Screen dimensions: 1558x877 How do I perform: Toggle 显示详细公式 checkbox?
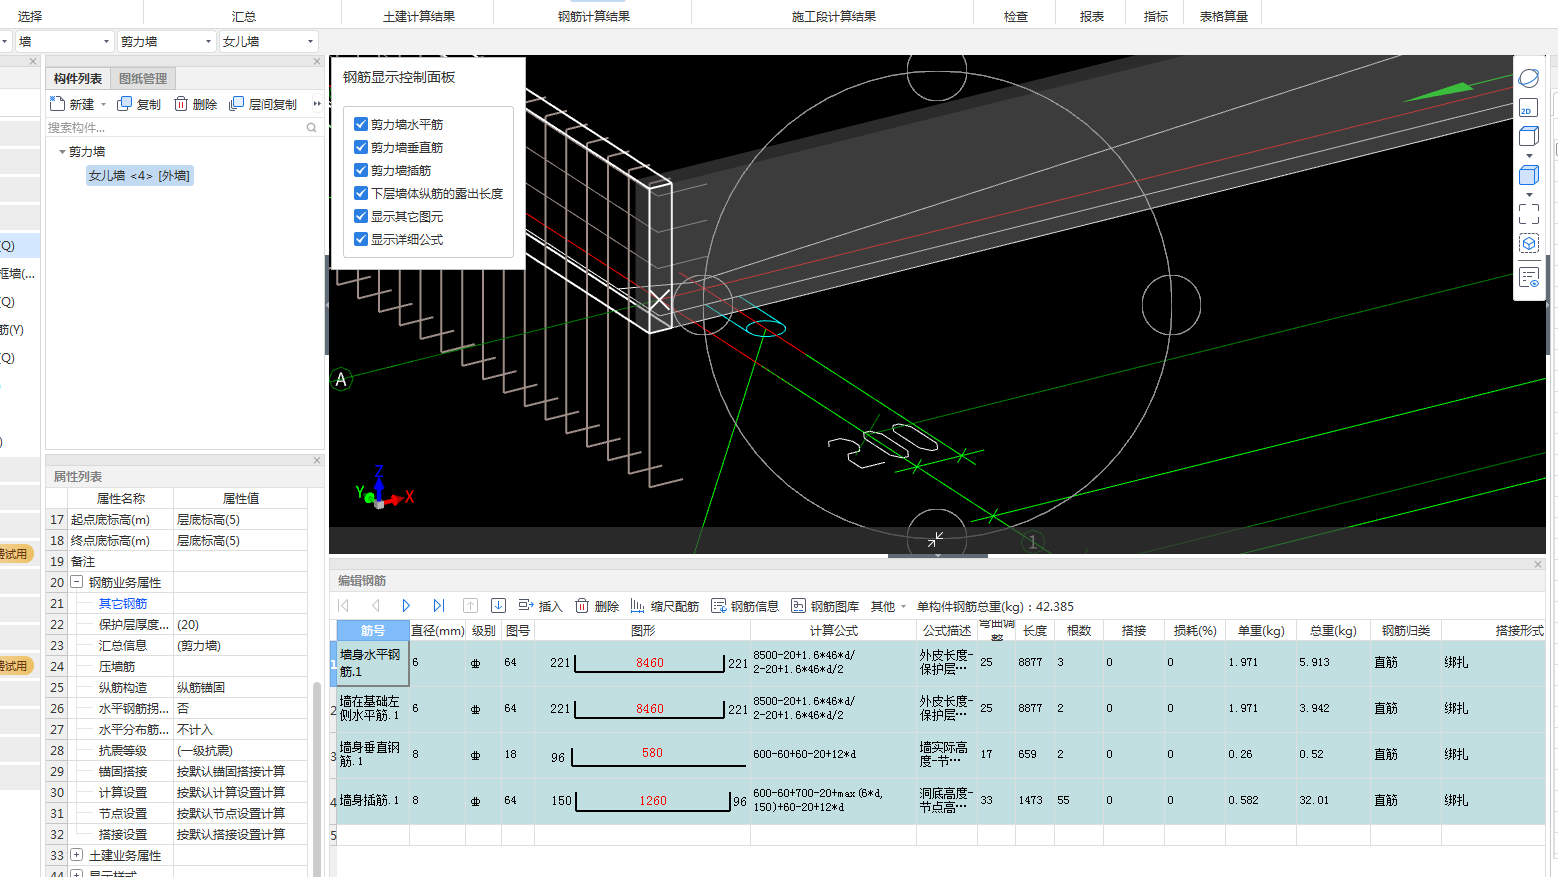coord(361,239)
